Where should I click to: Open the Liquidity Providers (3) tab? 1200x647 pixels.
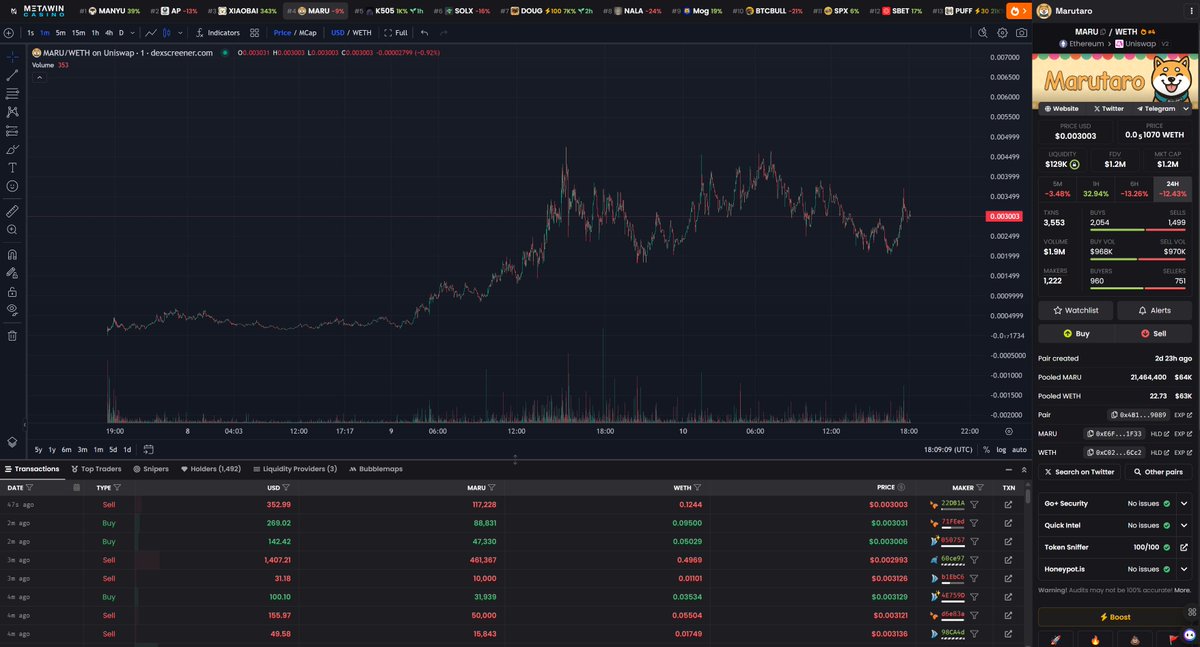click(x=294, y=468)
